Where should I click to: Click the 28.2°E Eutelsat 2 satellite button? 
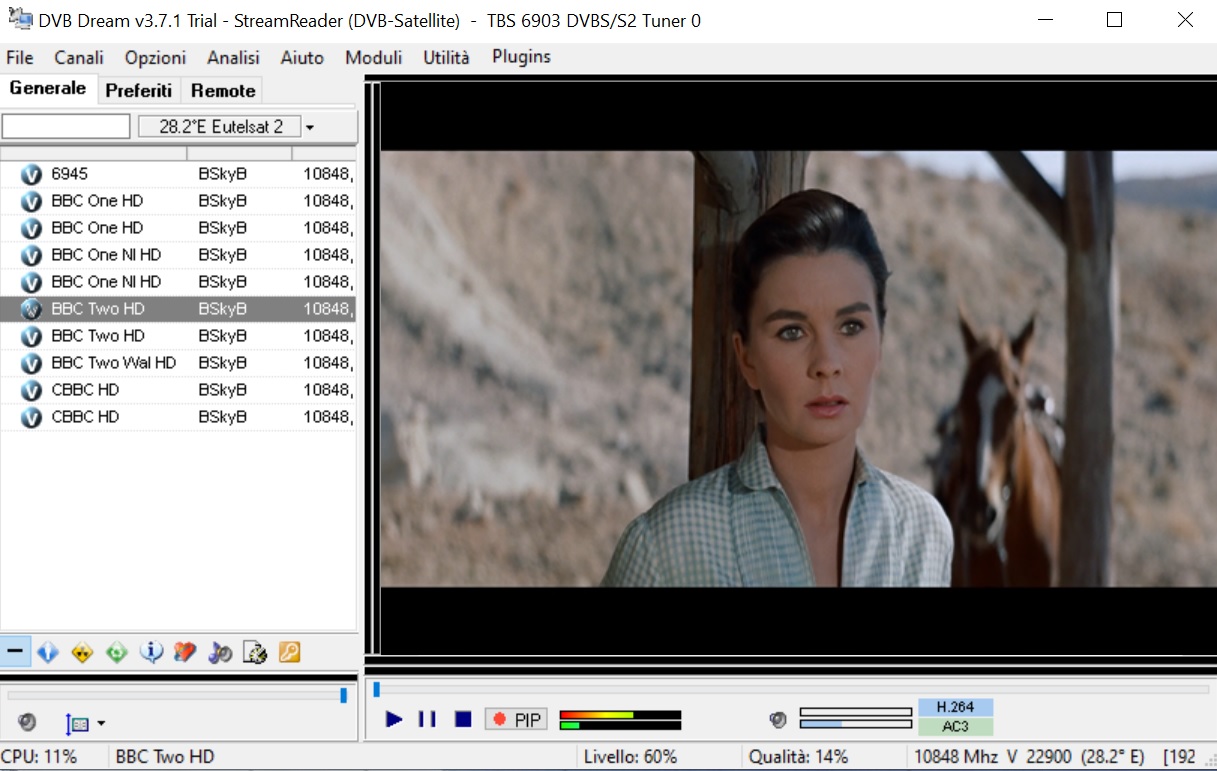click(x=220, y=126)
